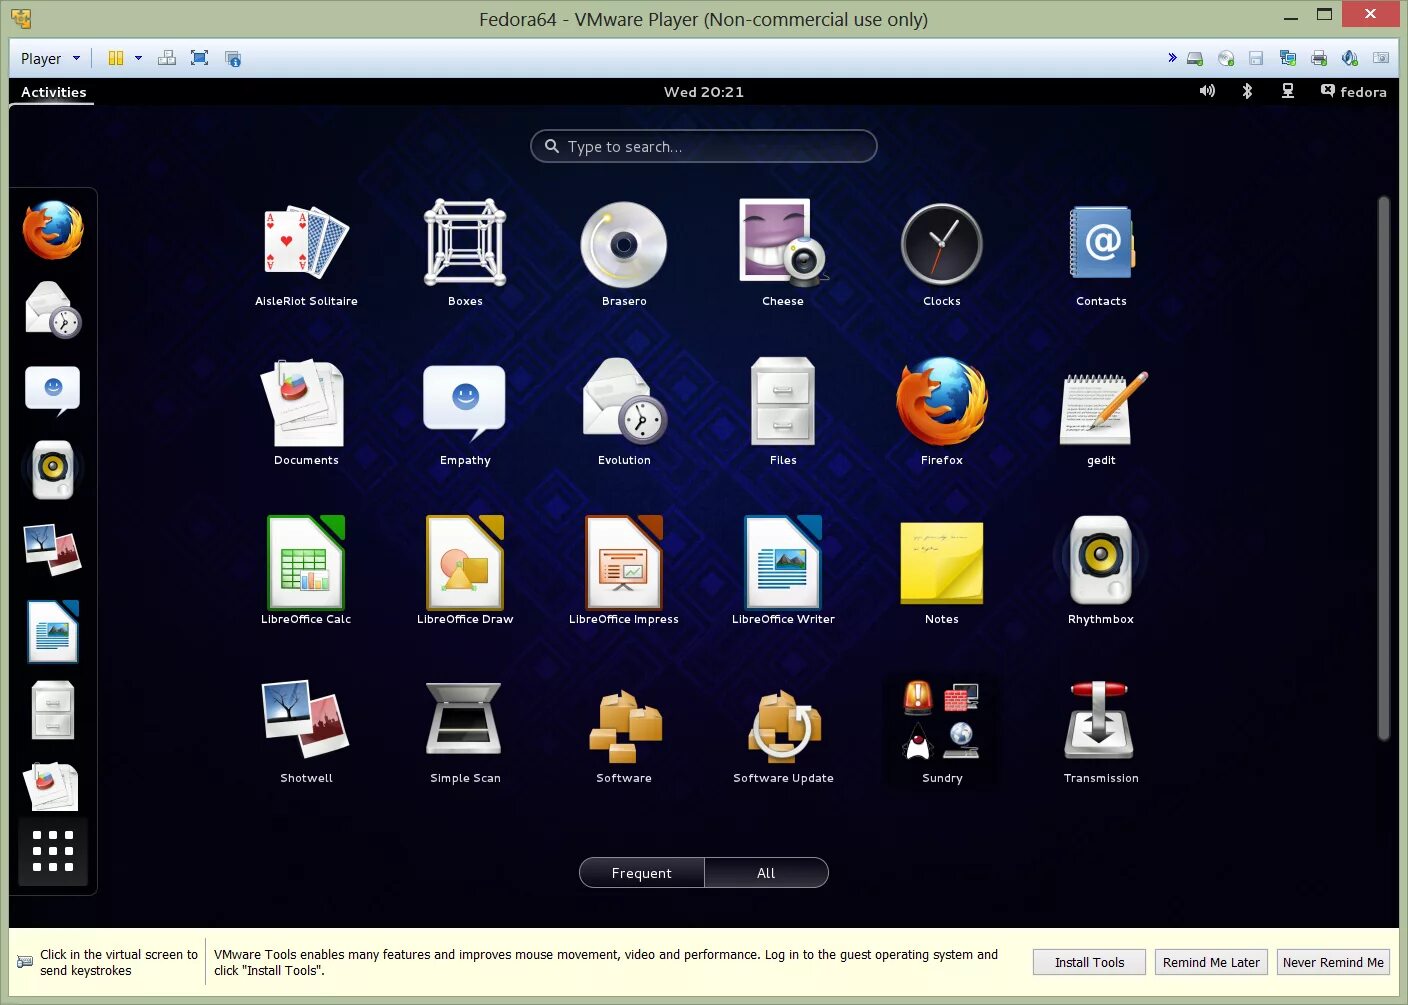Launch Rhythmbox from the app grid
This screenshot has width=1408, height=1005.
(x=1101, y=572)
